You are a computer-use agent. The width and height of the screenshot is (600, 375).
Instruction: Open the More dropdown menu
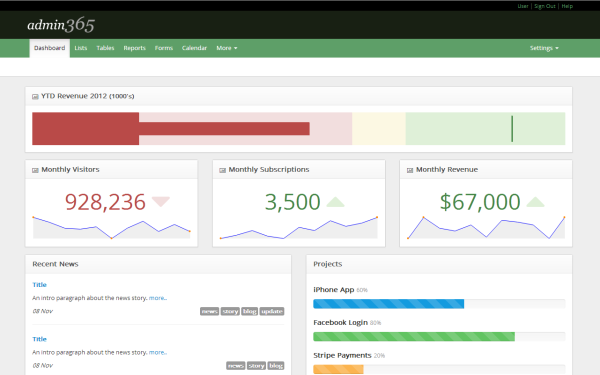click(227, 48)
